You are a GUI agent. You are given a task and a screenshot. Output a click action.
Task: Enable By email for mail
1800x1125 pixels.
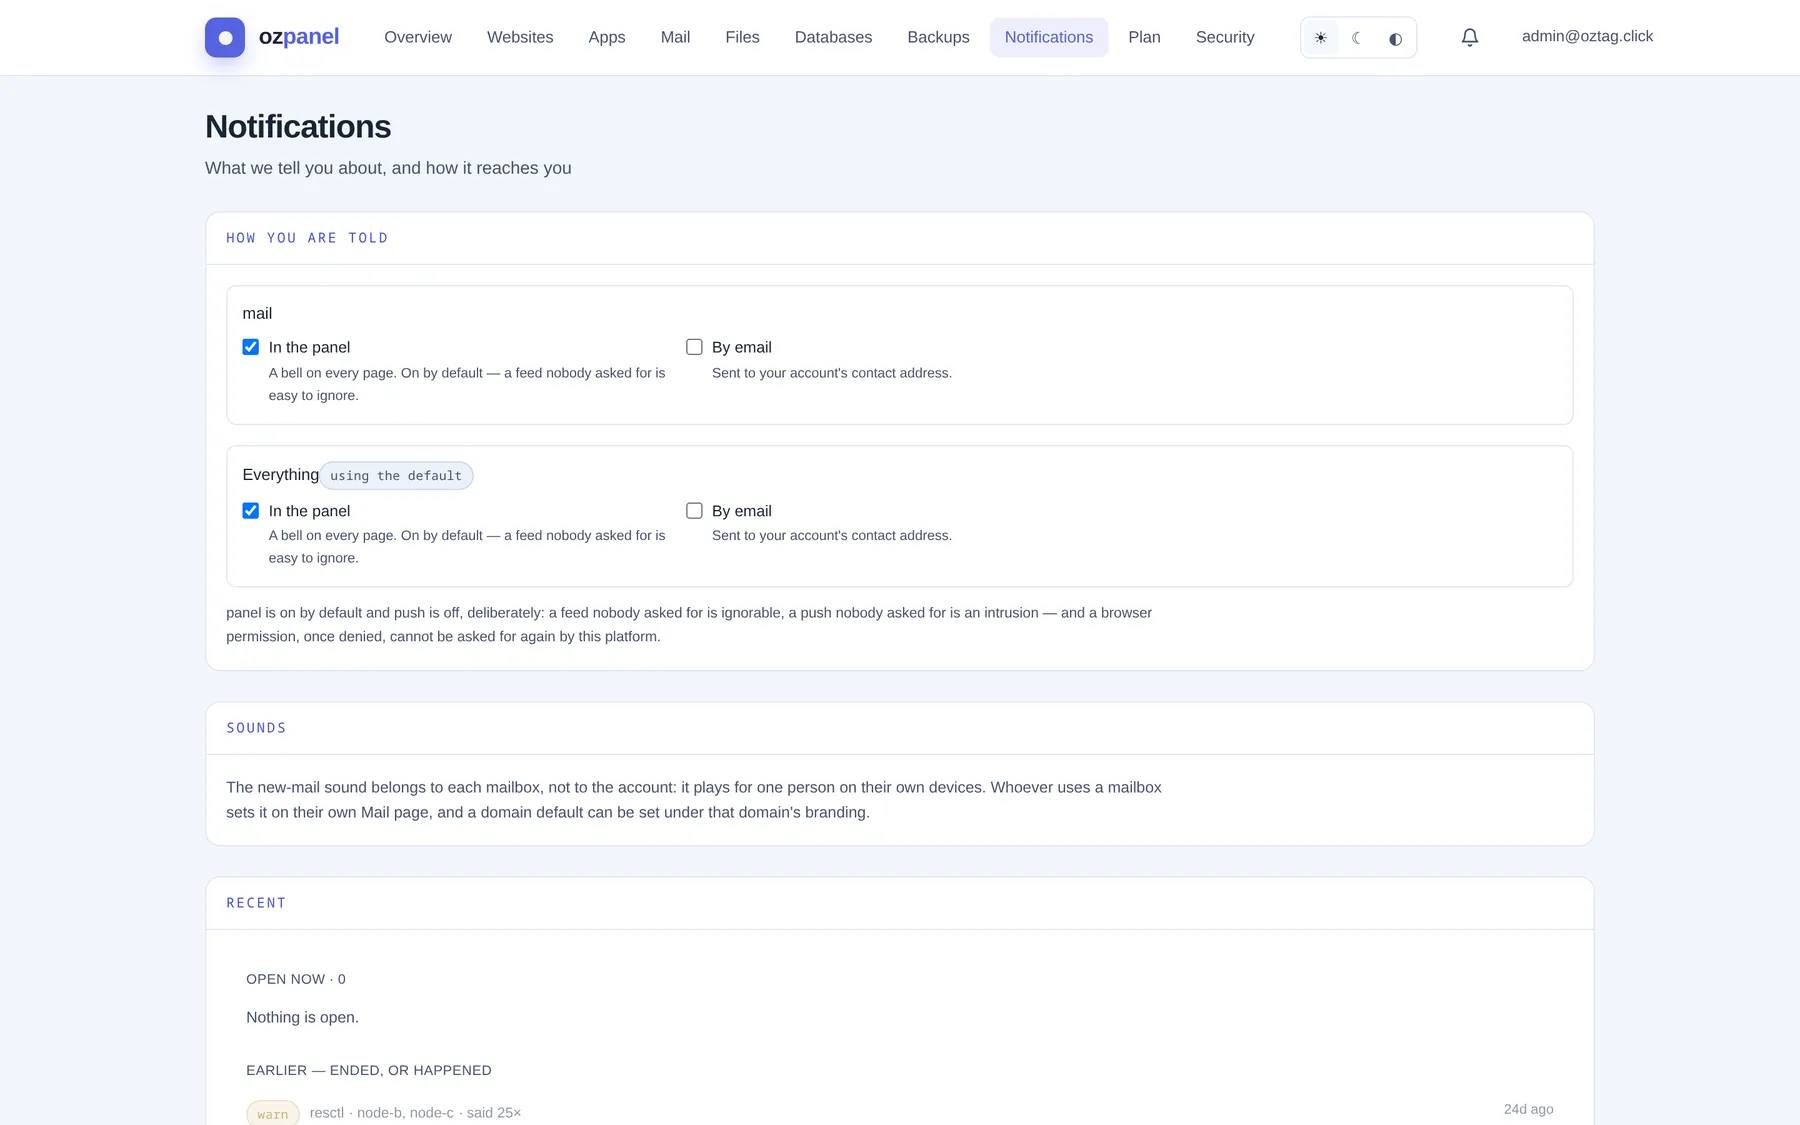coord(694,347)
